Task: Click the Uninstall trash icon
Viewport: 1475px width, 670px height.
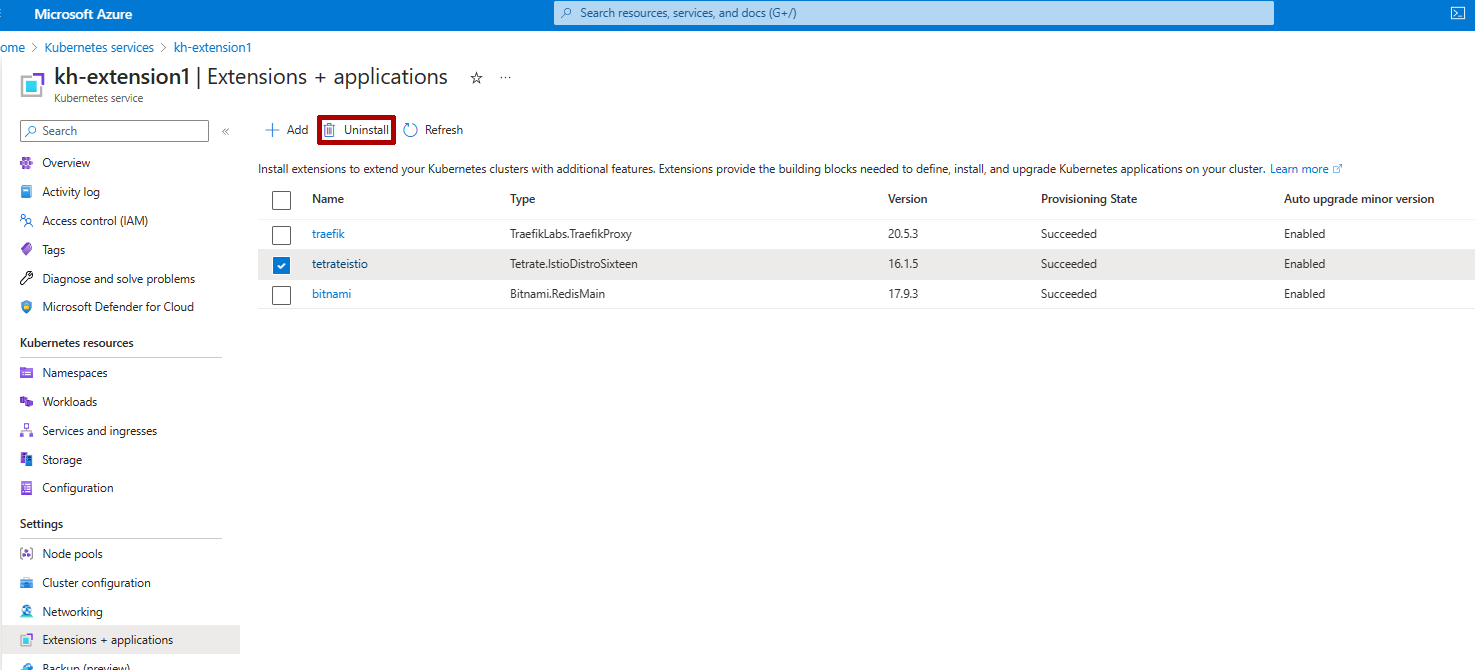Action: point(329,130)
